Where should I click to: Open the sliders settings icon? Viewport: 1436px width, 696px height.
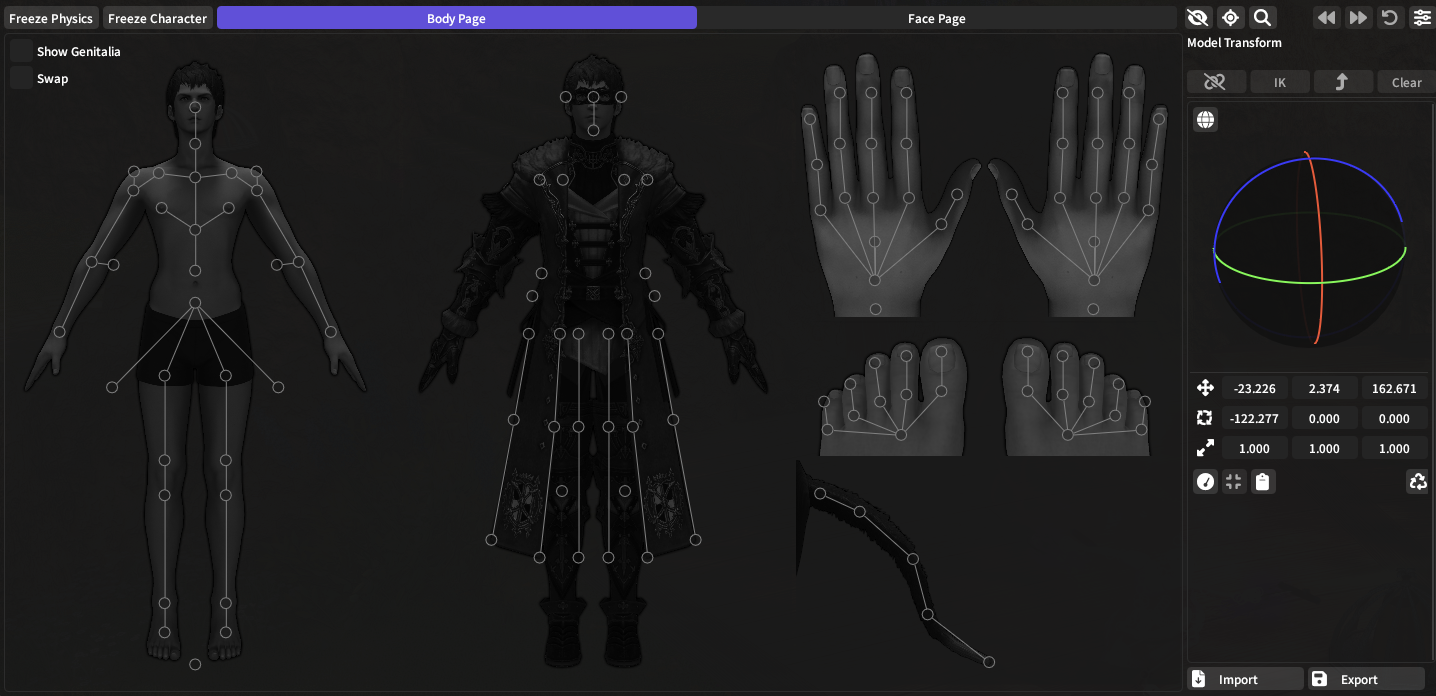tap(1421, 18)
